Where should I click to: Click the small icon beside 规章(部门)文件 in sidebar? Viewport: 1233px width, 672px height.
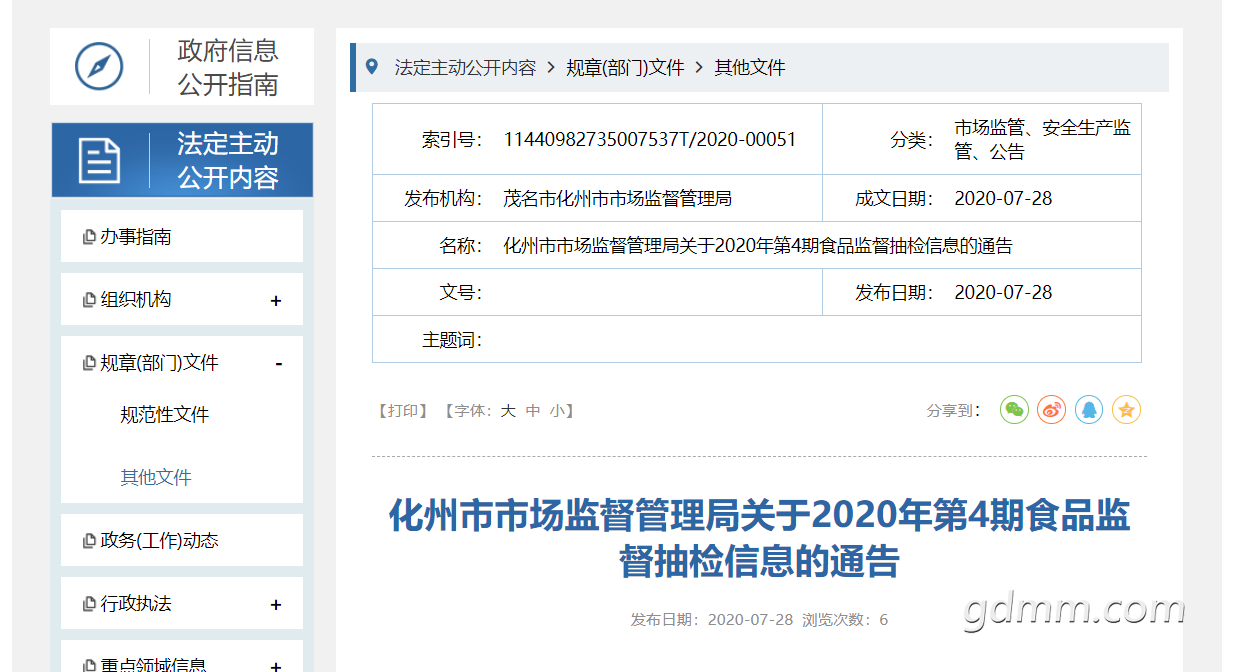click(x=89, y=364)
